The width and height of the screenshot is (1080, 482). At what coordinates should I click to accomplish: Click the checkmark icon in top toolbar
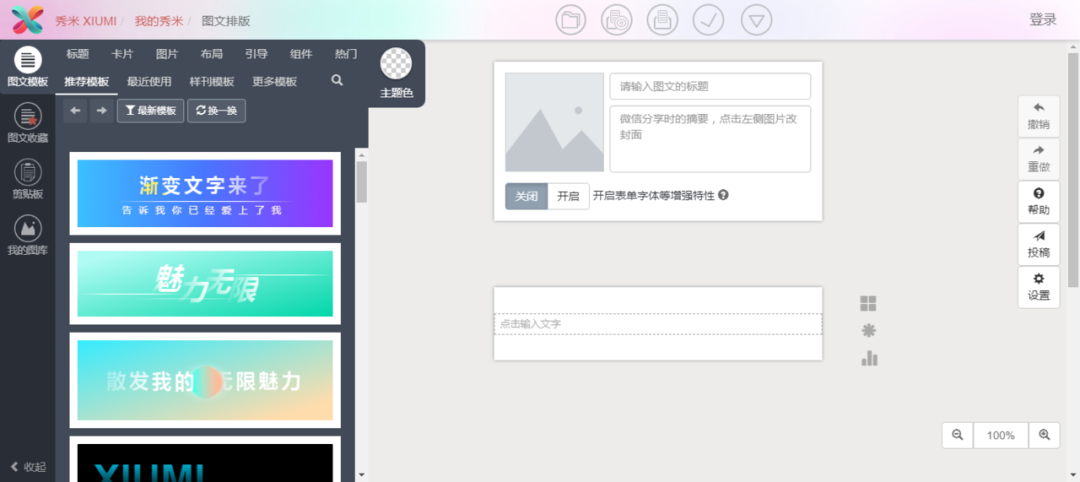point(708,20)
